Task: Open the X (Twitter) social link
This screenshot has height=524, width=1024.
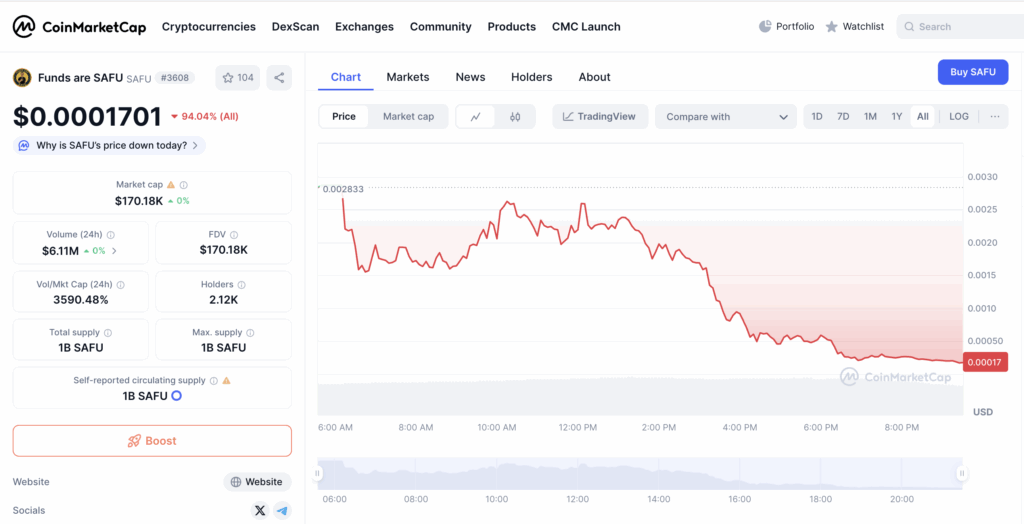Action: pos(260,510)
